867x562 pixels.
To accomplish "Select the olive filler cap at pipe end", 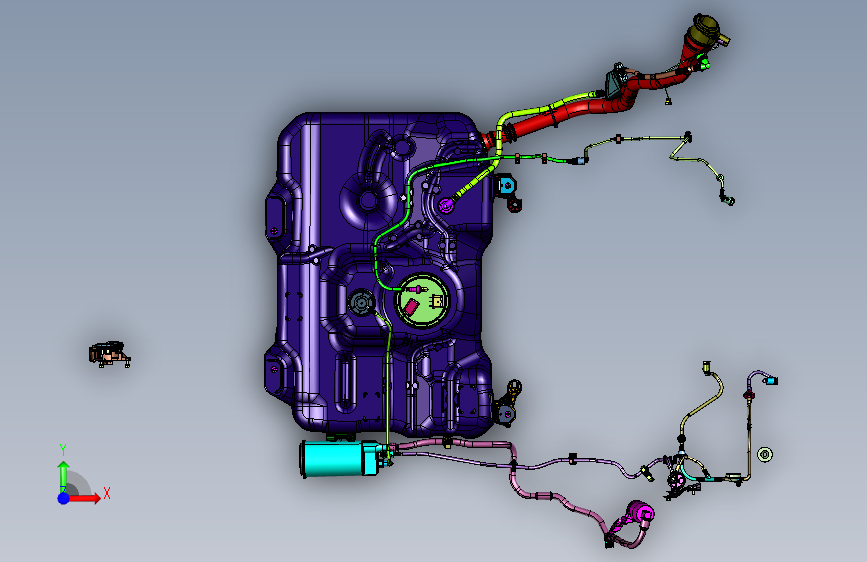I will [x=706, y=29].
